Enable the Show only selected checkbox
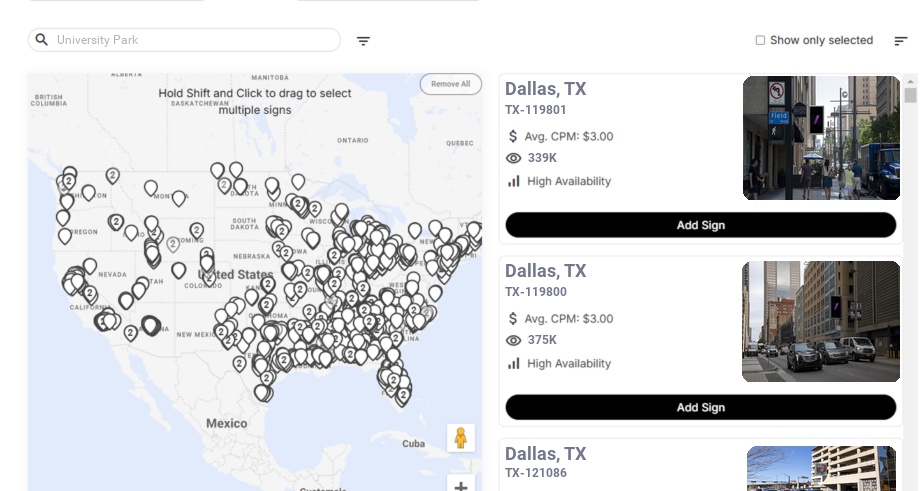920x491 pixels. tap(760, 40)
